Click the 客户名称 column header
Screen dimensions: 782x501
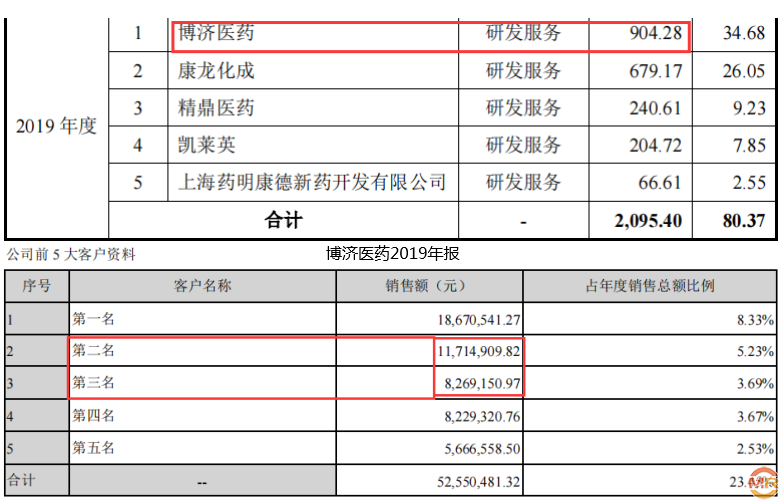point(202,286)
